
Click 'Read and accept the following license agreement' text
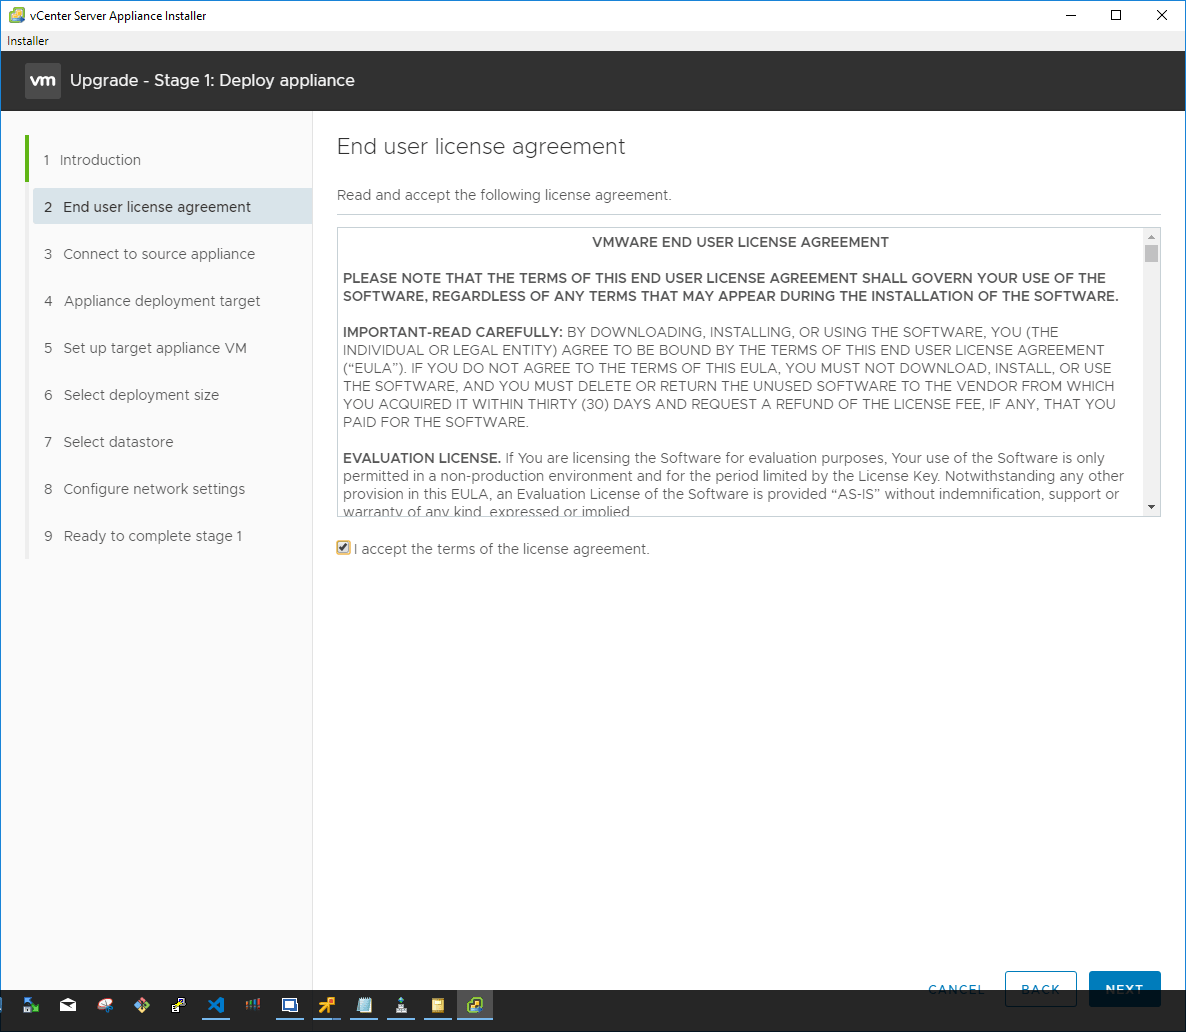504,195
